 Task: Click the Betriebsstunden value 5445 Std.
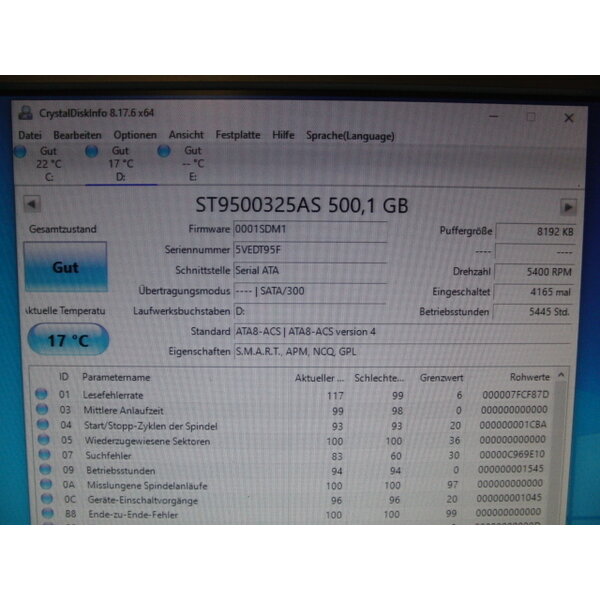tap(533, 312)
